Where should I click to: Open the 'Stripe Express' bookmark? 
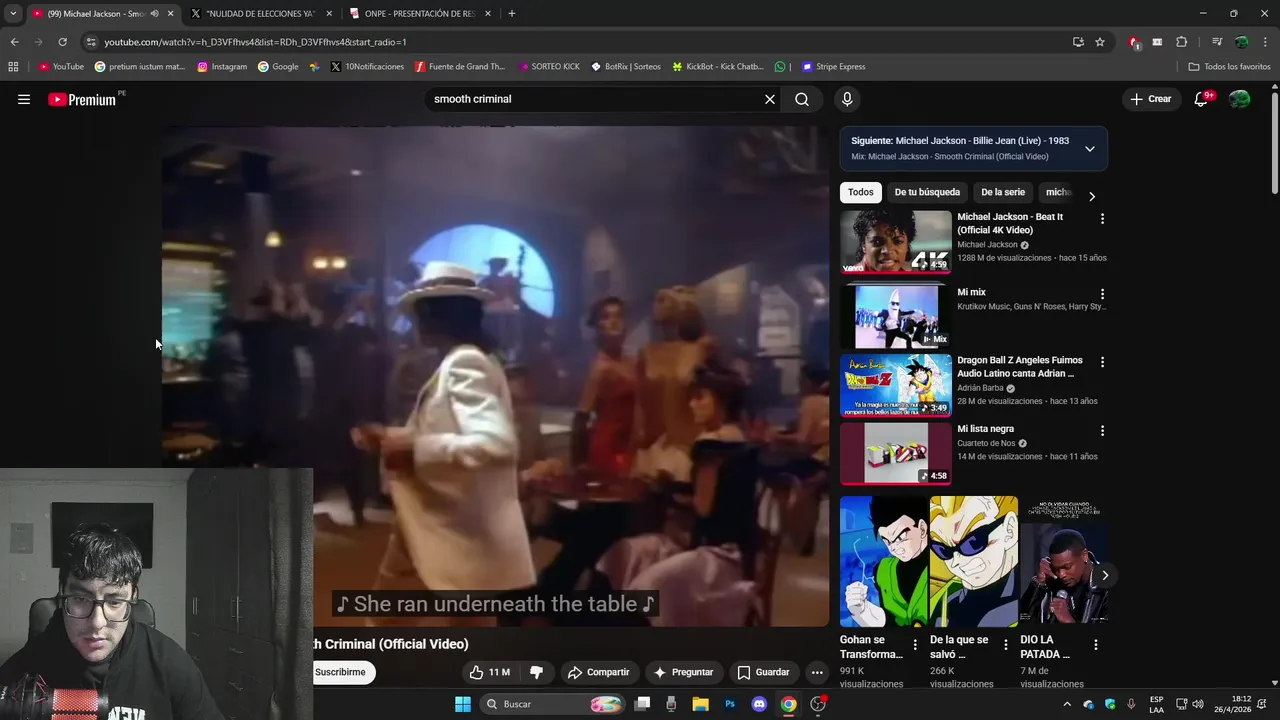tap(834, 66)
